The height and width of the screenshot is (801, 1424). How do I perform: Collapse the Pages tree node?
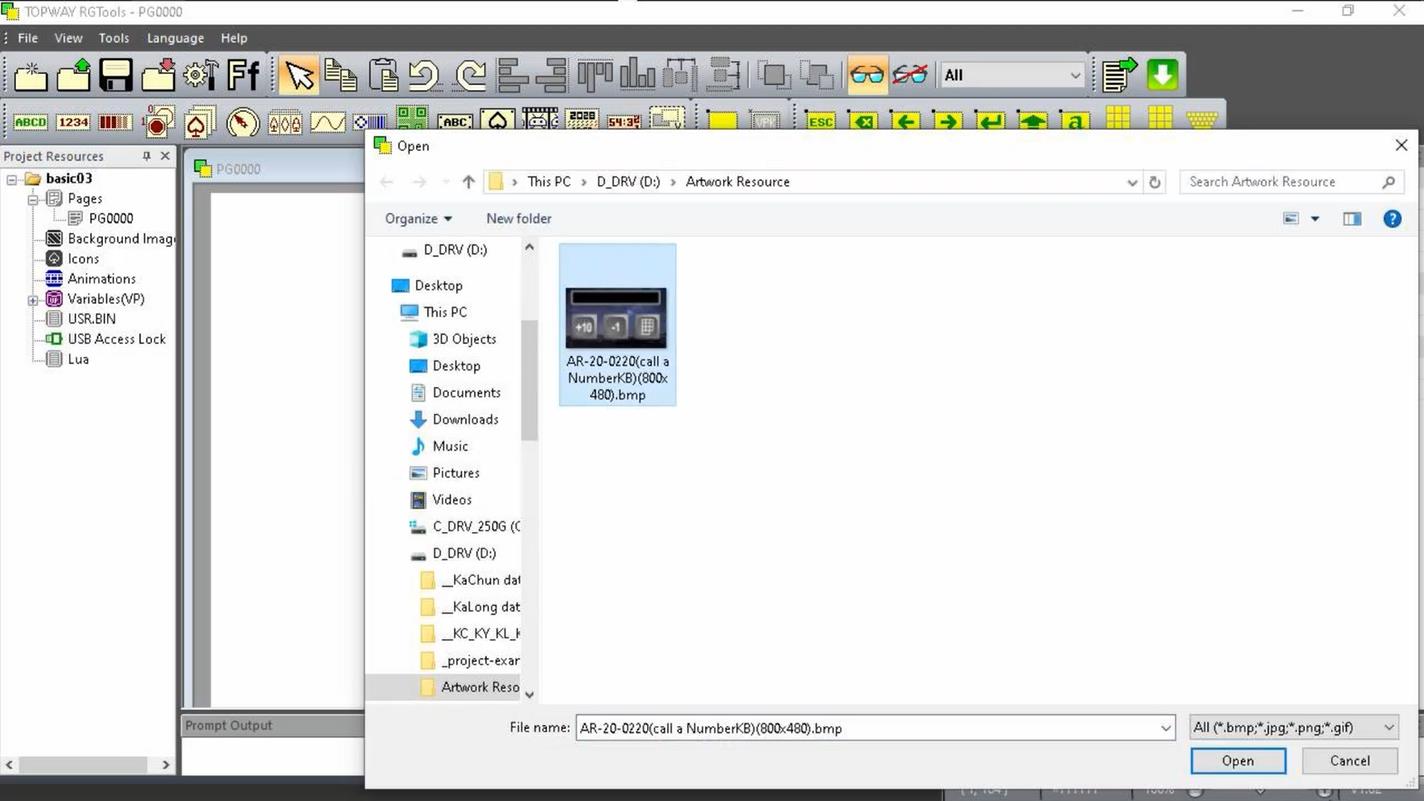click(x=33, y=199)
